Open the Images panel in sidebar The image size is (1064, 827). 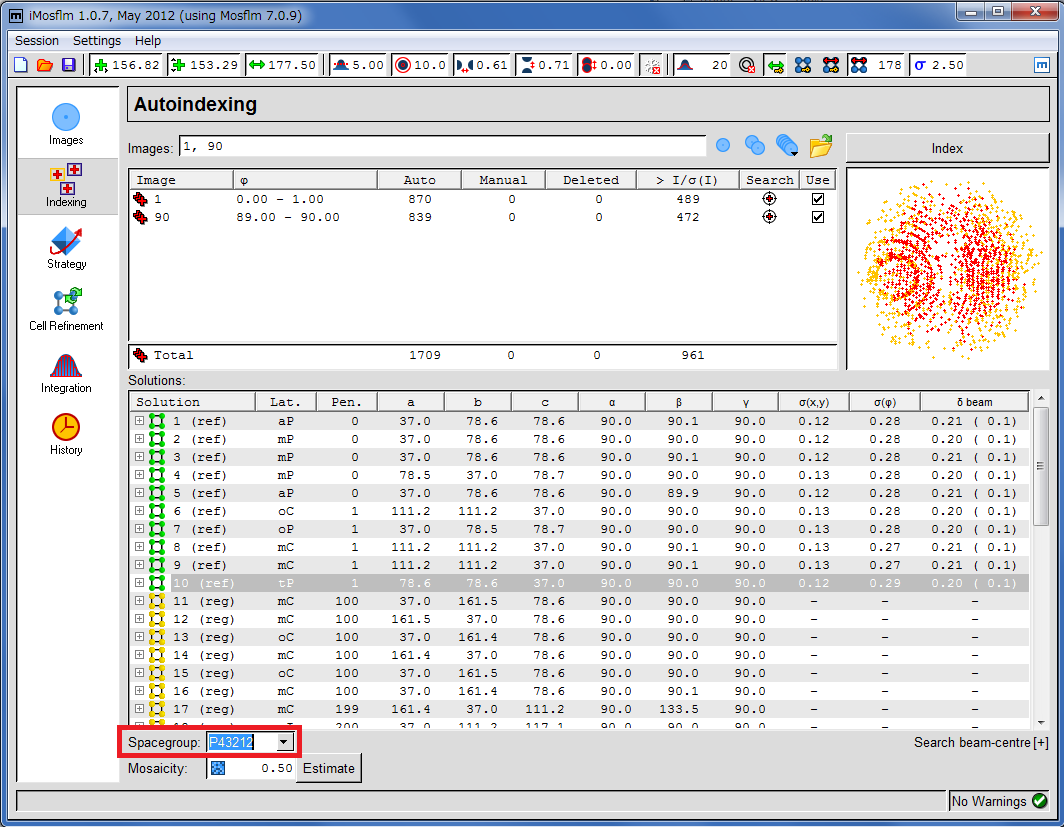coord(66,124)
